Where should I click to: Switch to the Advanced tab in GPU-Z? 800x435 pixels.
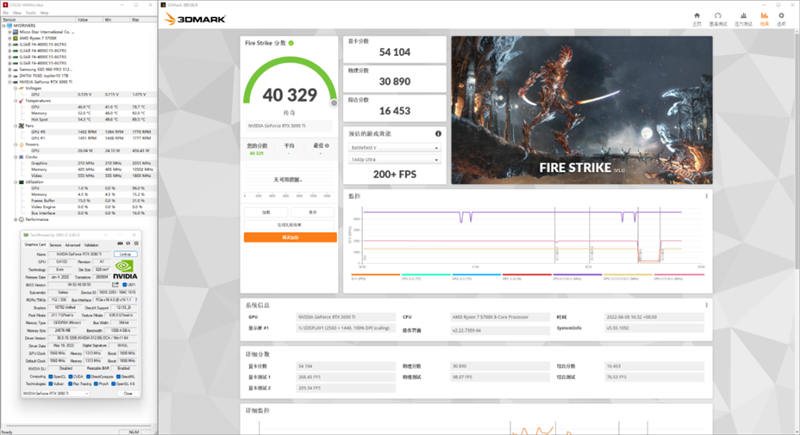coord(72,245)
